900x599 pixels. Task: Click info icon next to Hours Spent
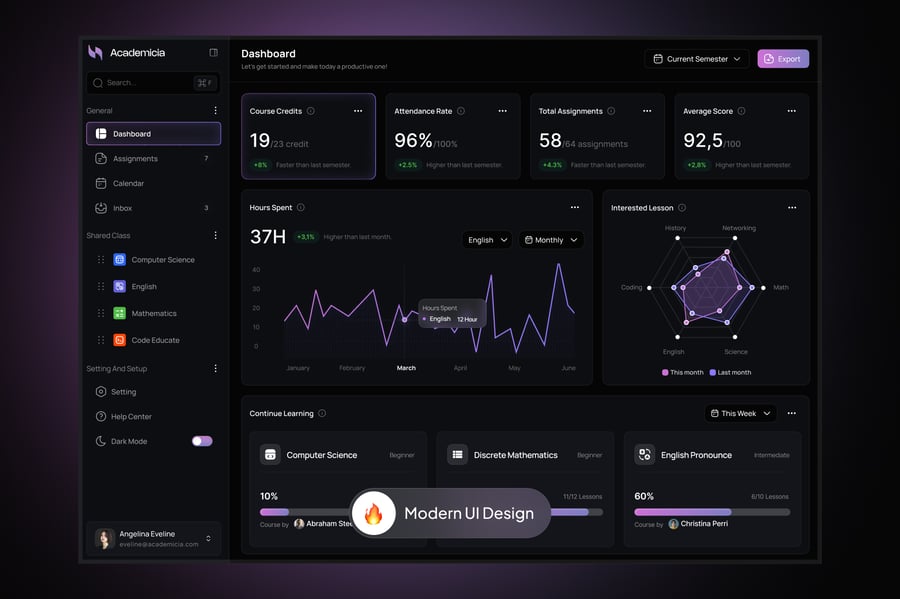301,208
